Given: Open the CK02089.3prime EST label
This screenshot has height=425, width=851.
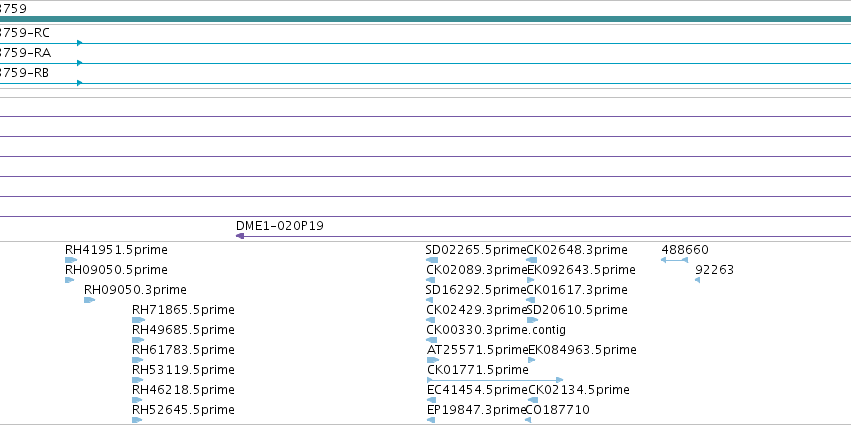Looking at the screenshot, I should click(477, 270).
